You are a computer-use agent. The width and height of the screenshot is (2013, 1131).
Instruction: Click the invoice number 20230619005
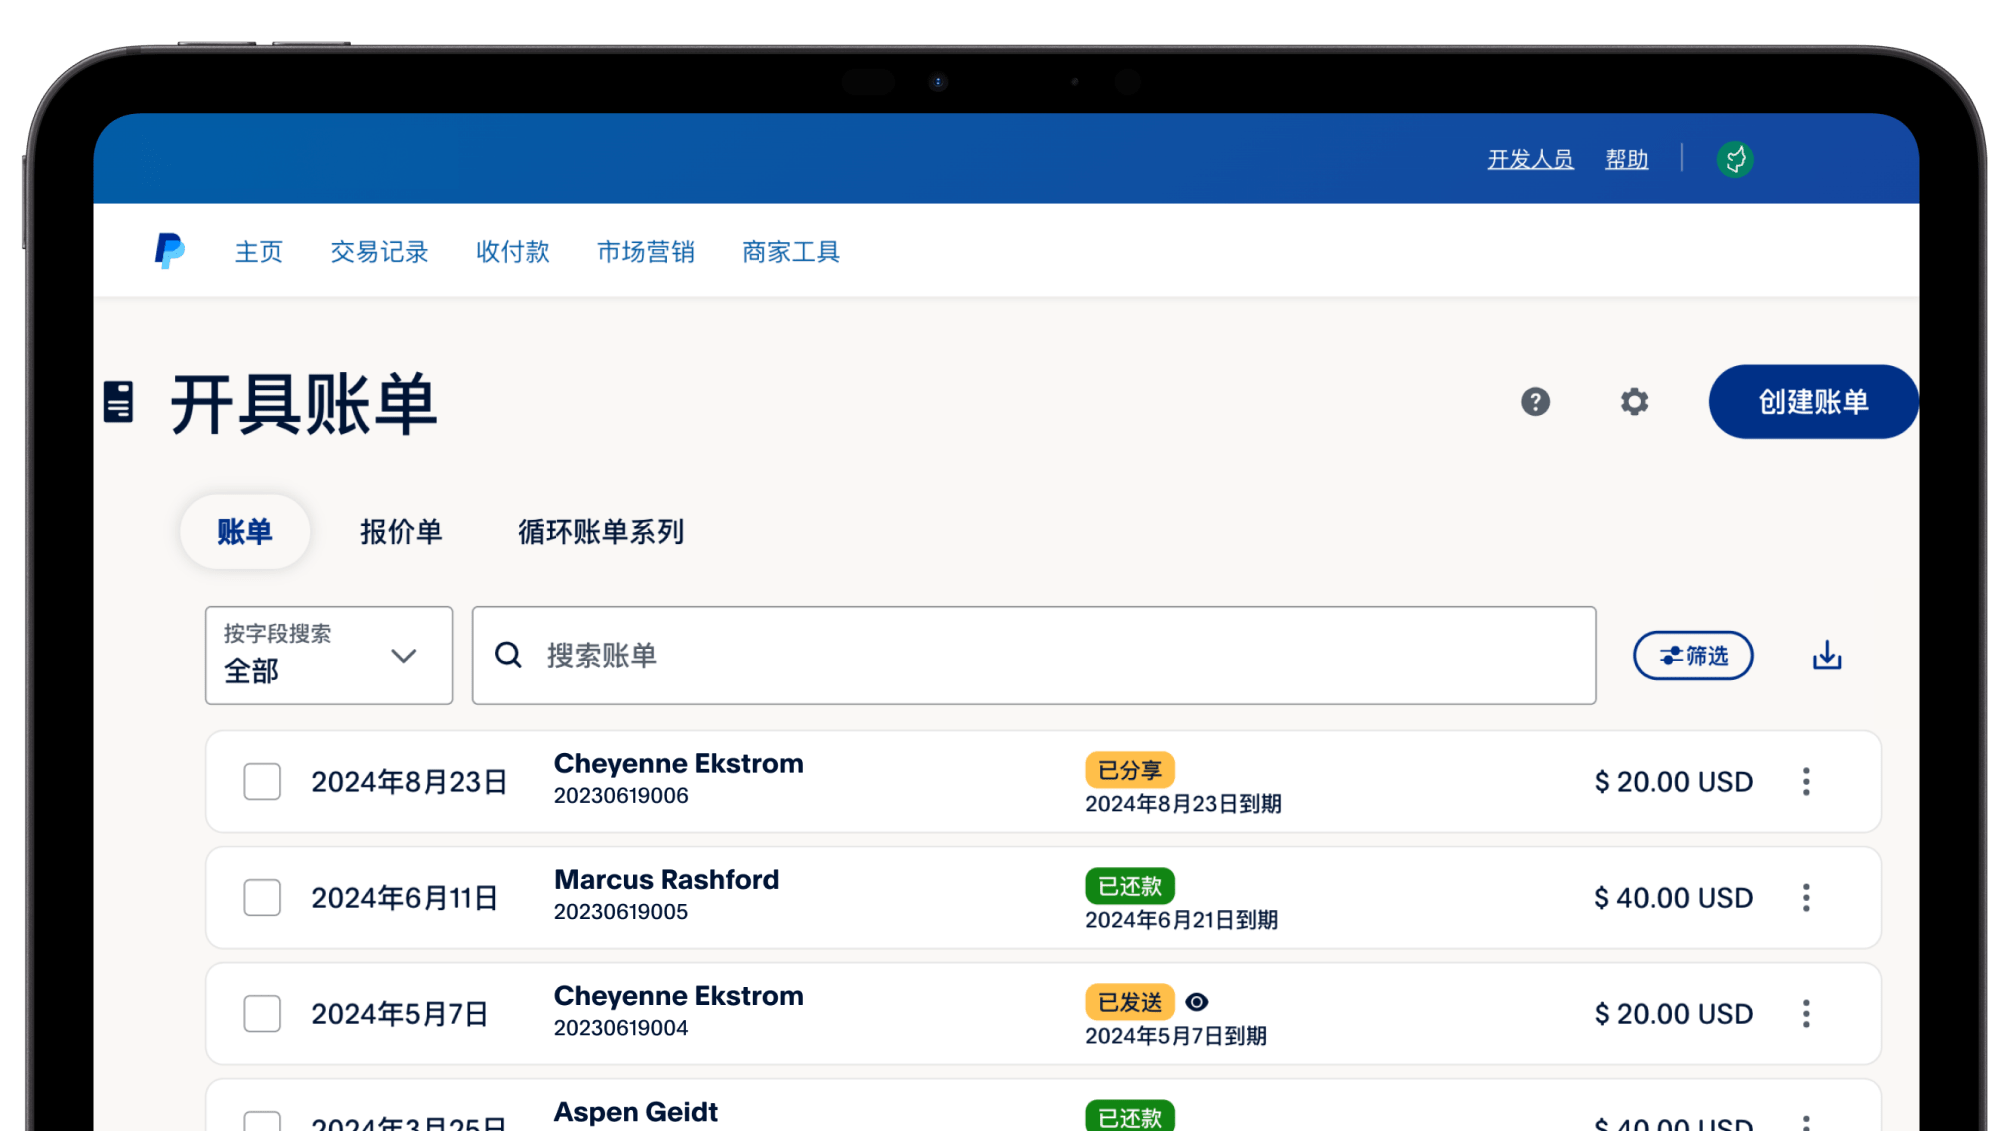coord(621,912)
